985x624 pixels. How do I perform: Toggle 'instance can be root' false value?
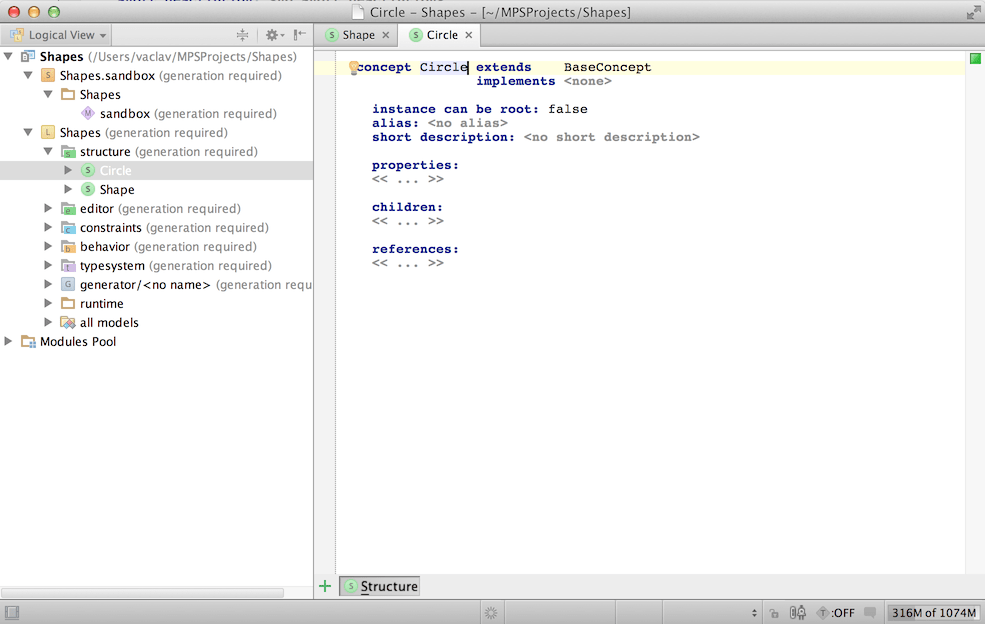[x=567, y=109]
